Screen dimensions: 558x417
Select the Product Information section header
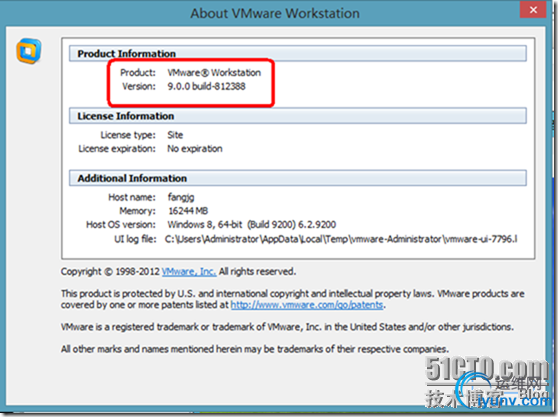(298, 53)
